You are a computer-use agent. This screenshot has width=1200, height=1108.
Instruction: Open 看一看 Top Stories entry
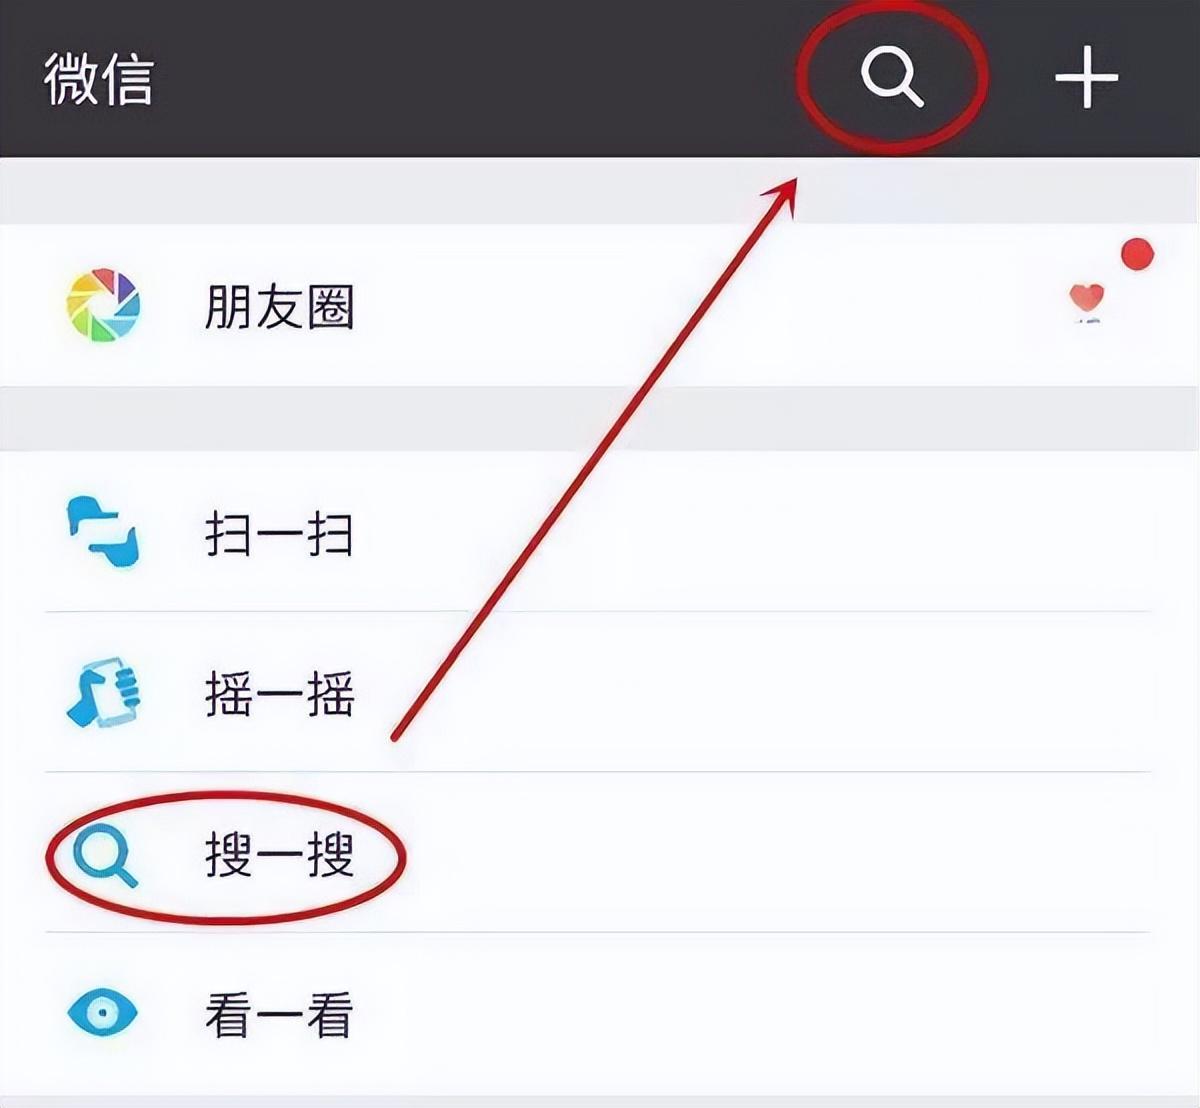[280, 1015]
